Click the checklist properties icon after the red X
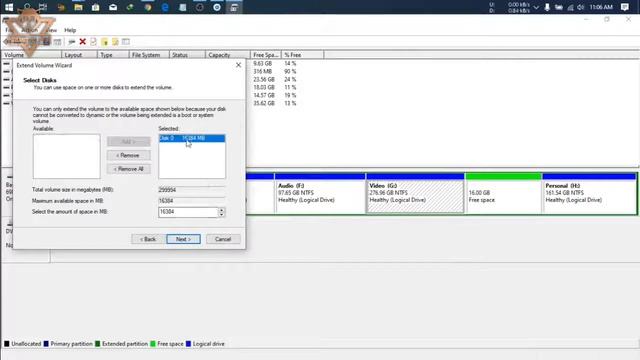 click(93, 42)
